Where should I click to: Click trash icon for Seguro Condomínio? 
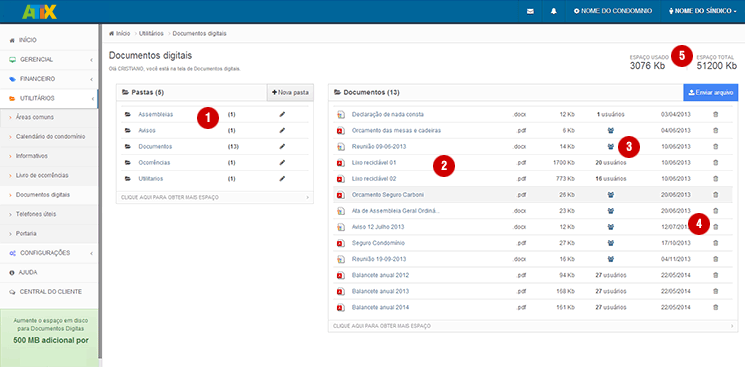pyautogui.click(x=716, y=243)
